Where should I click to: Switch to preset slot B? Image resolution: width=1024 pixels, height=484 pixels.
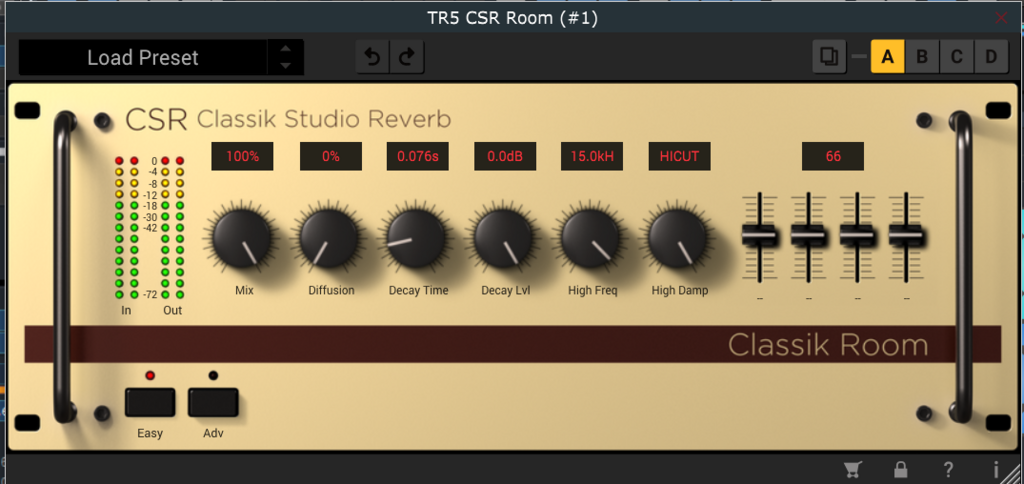[x=922, y=57]
